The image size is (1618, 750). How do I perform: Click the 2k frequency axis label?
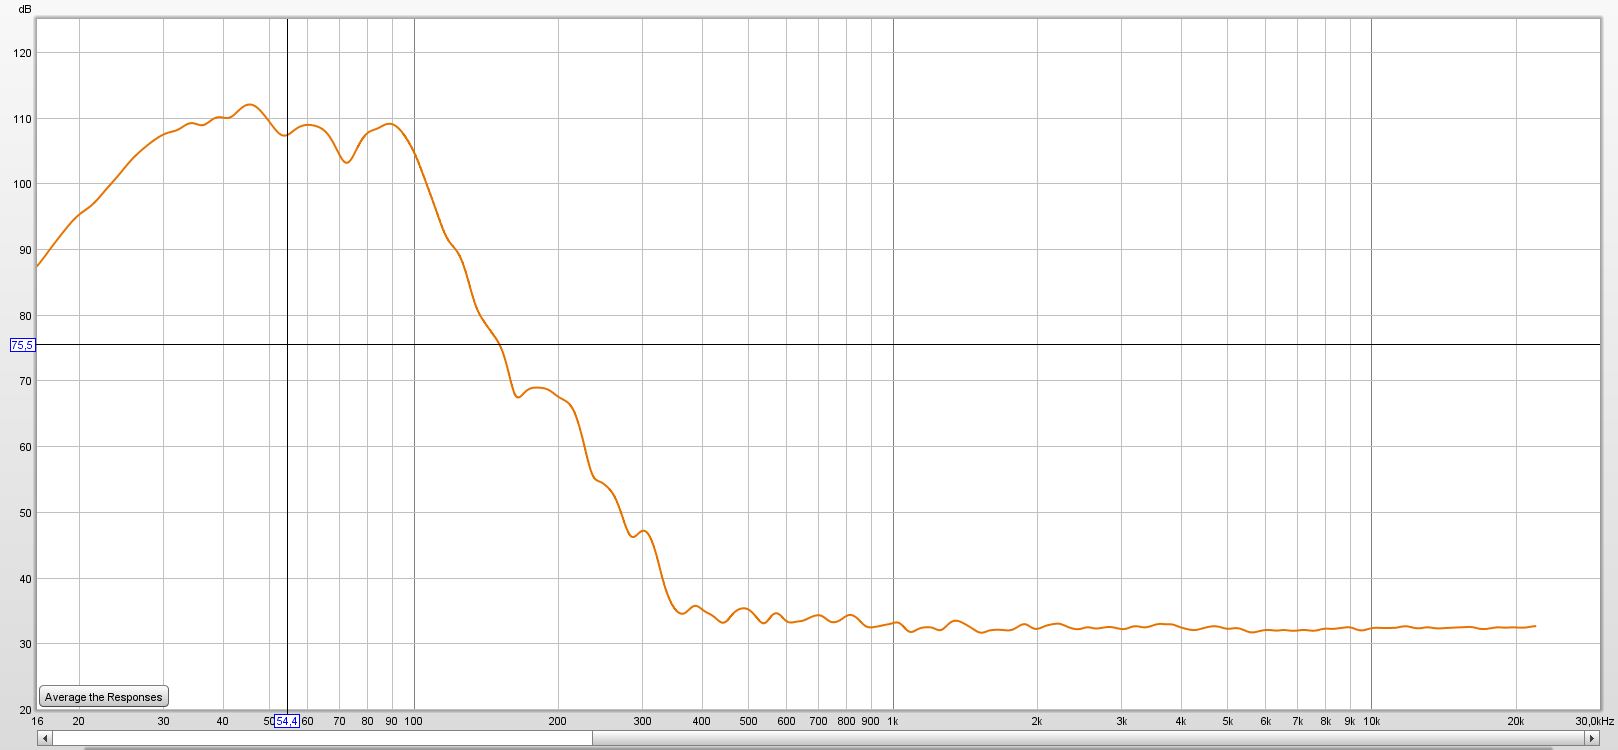(x=1037, y=721)
